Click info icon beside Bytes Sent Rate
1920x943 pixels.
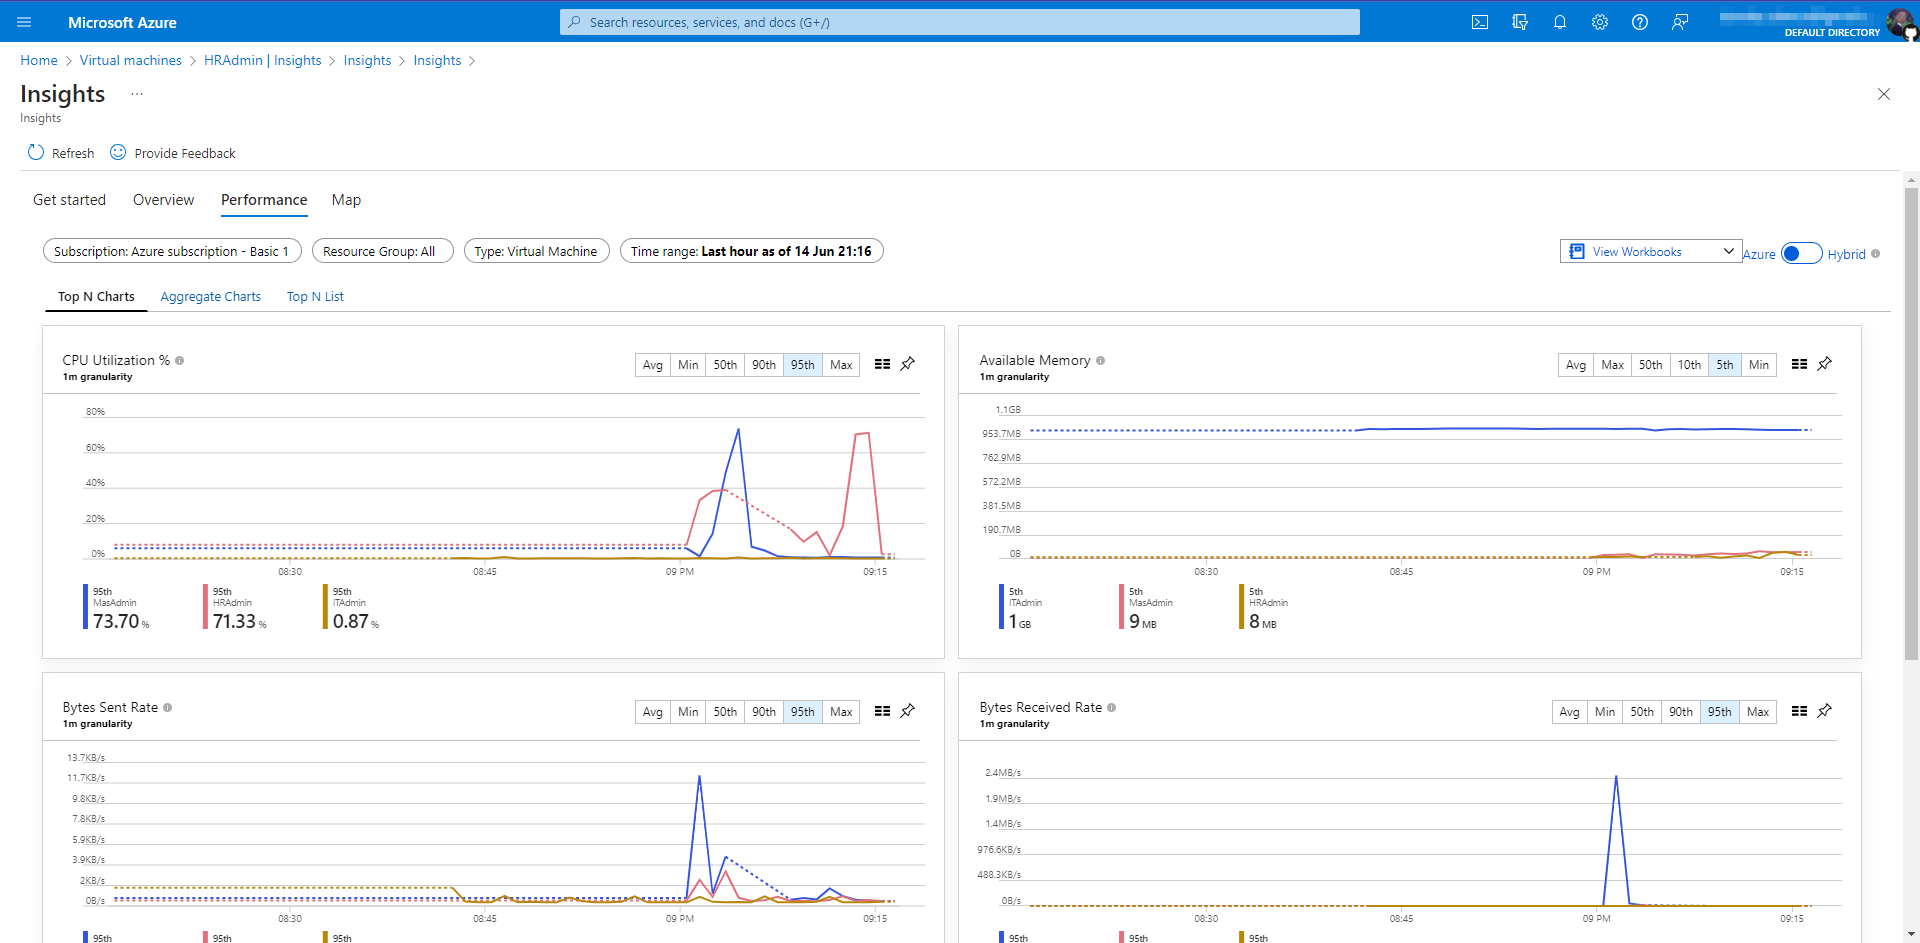(168, 707)
